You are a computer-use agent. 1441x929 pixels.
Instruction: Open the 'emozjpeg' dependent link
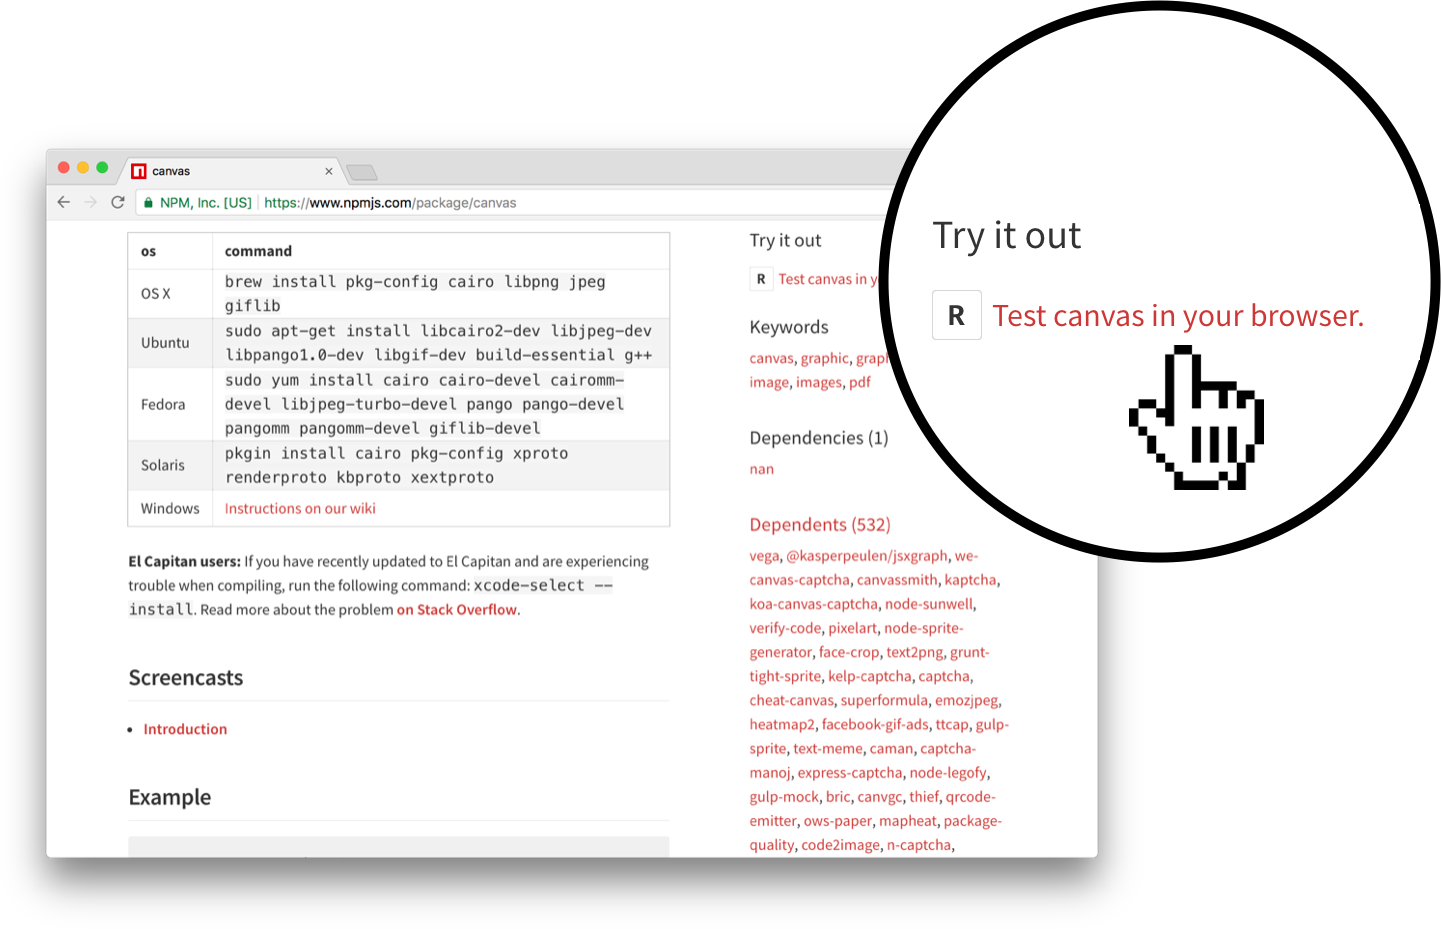click(x=966, y=700)
